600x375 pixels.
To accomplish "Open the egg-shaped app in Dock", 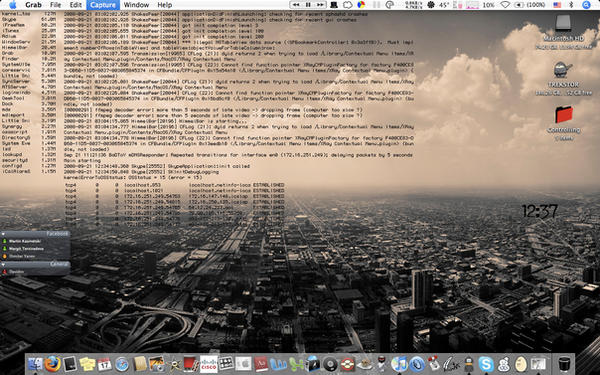I will coord(521,364).
